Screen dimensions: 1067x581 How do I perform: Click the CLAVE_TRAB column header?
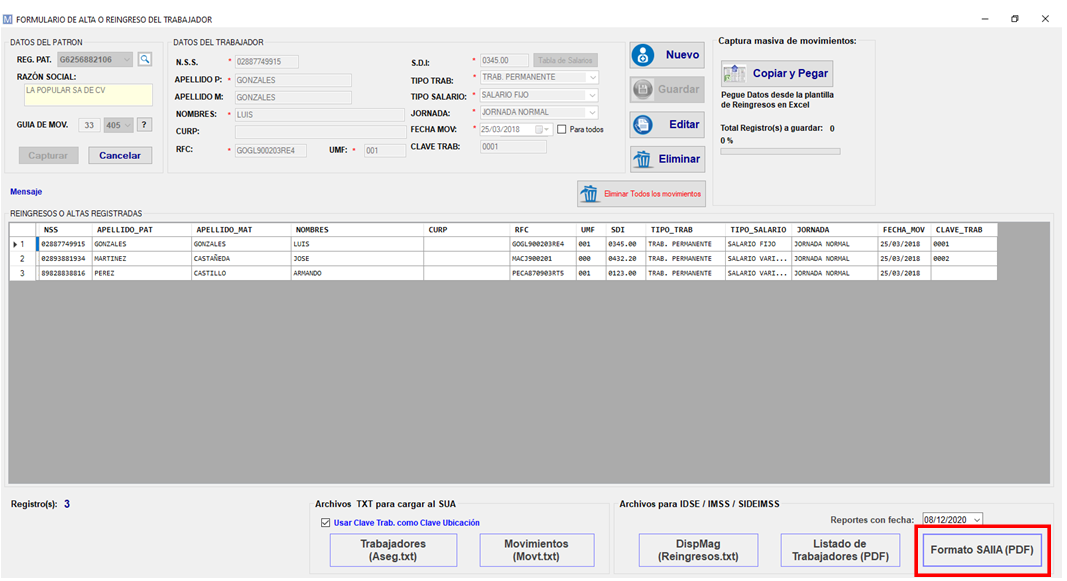click(964, 230)
